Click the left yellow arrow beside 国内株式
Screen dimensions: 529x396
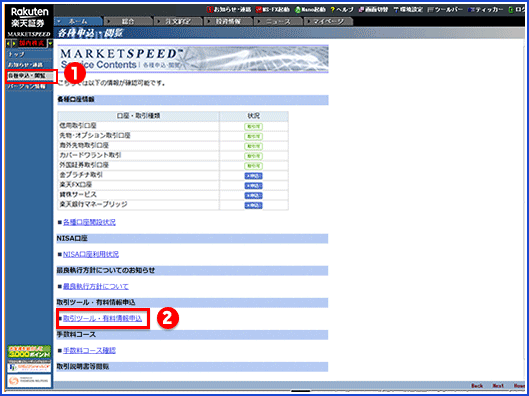pos(9,43)
